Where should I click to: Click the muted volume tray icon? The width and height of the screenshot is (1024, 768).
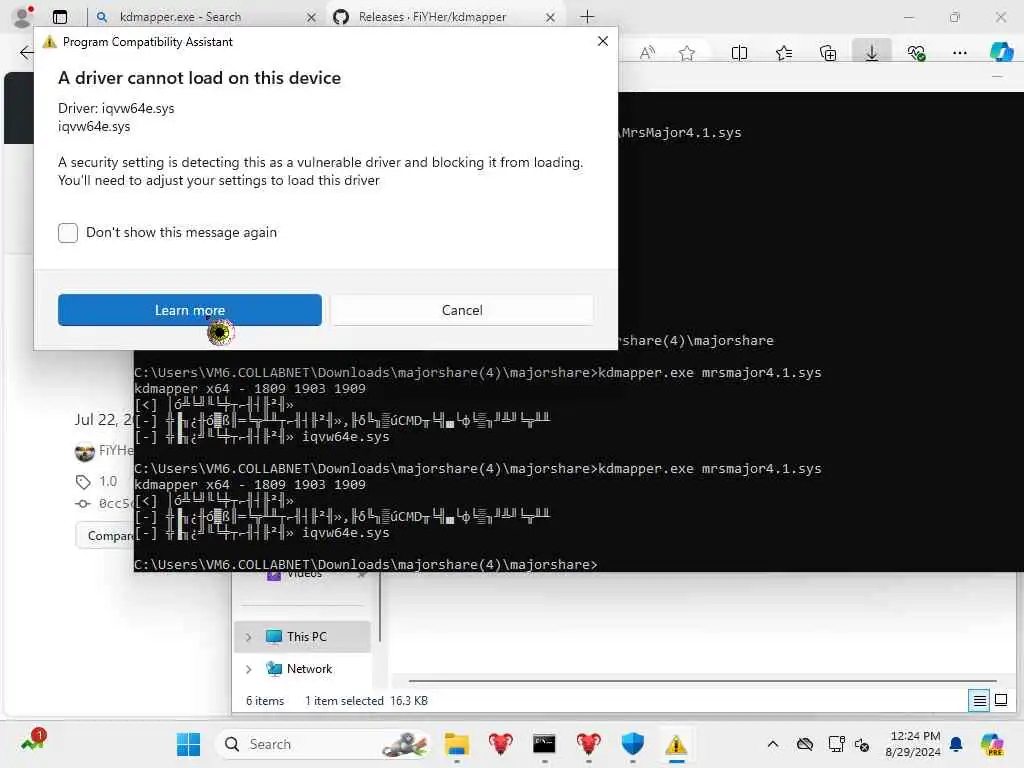point(862,744)
